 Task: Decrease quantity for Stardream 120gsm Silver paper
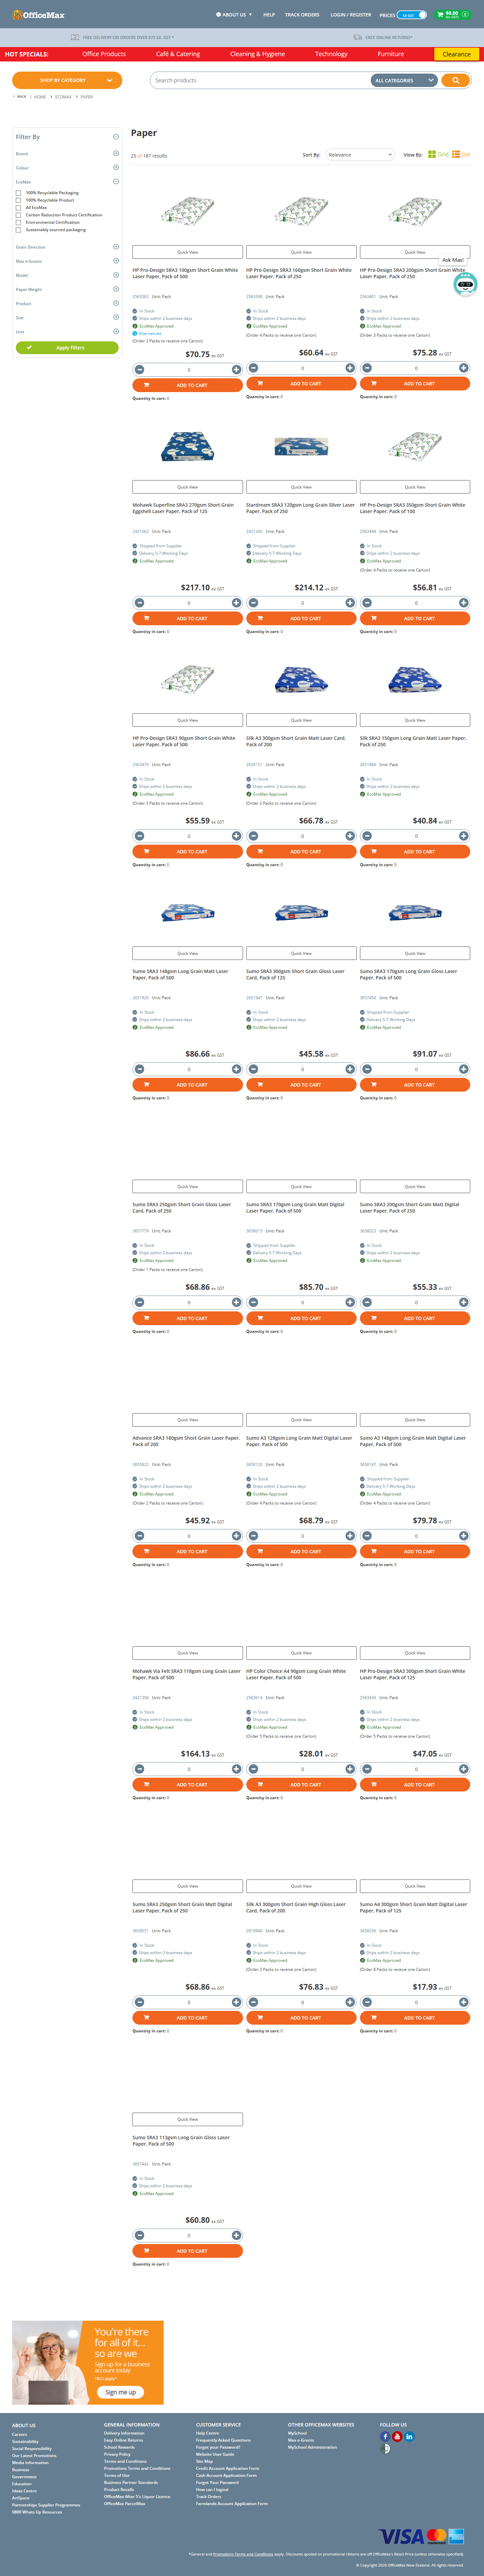(x=253, y=603)
